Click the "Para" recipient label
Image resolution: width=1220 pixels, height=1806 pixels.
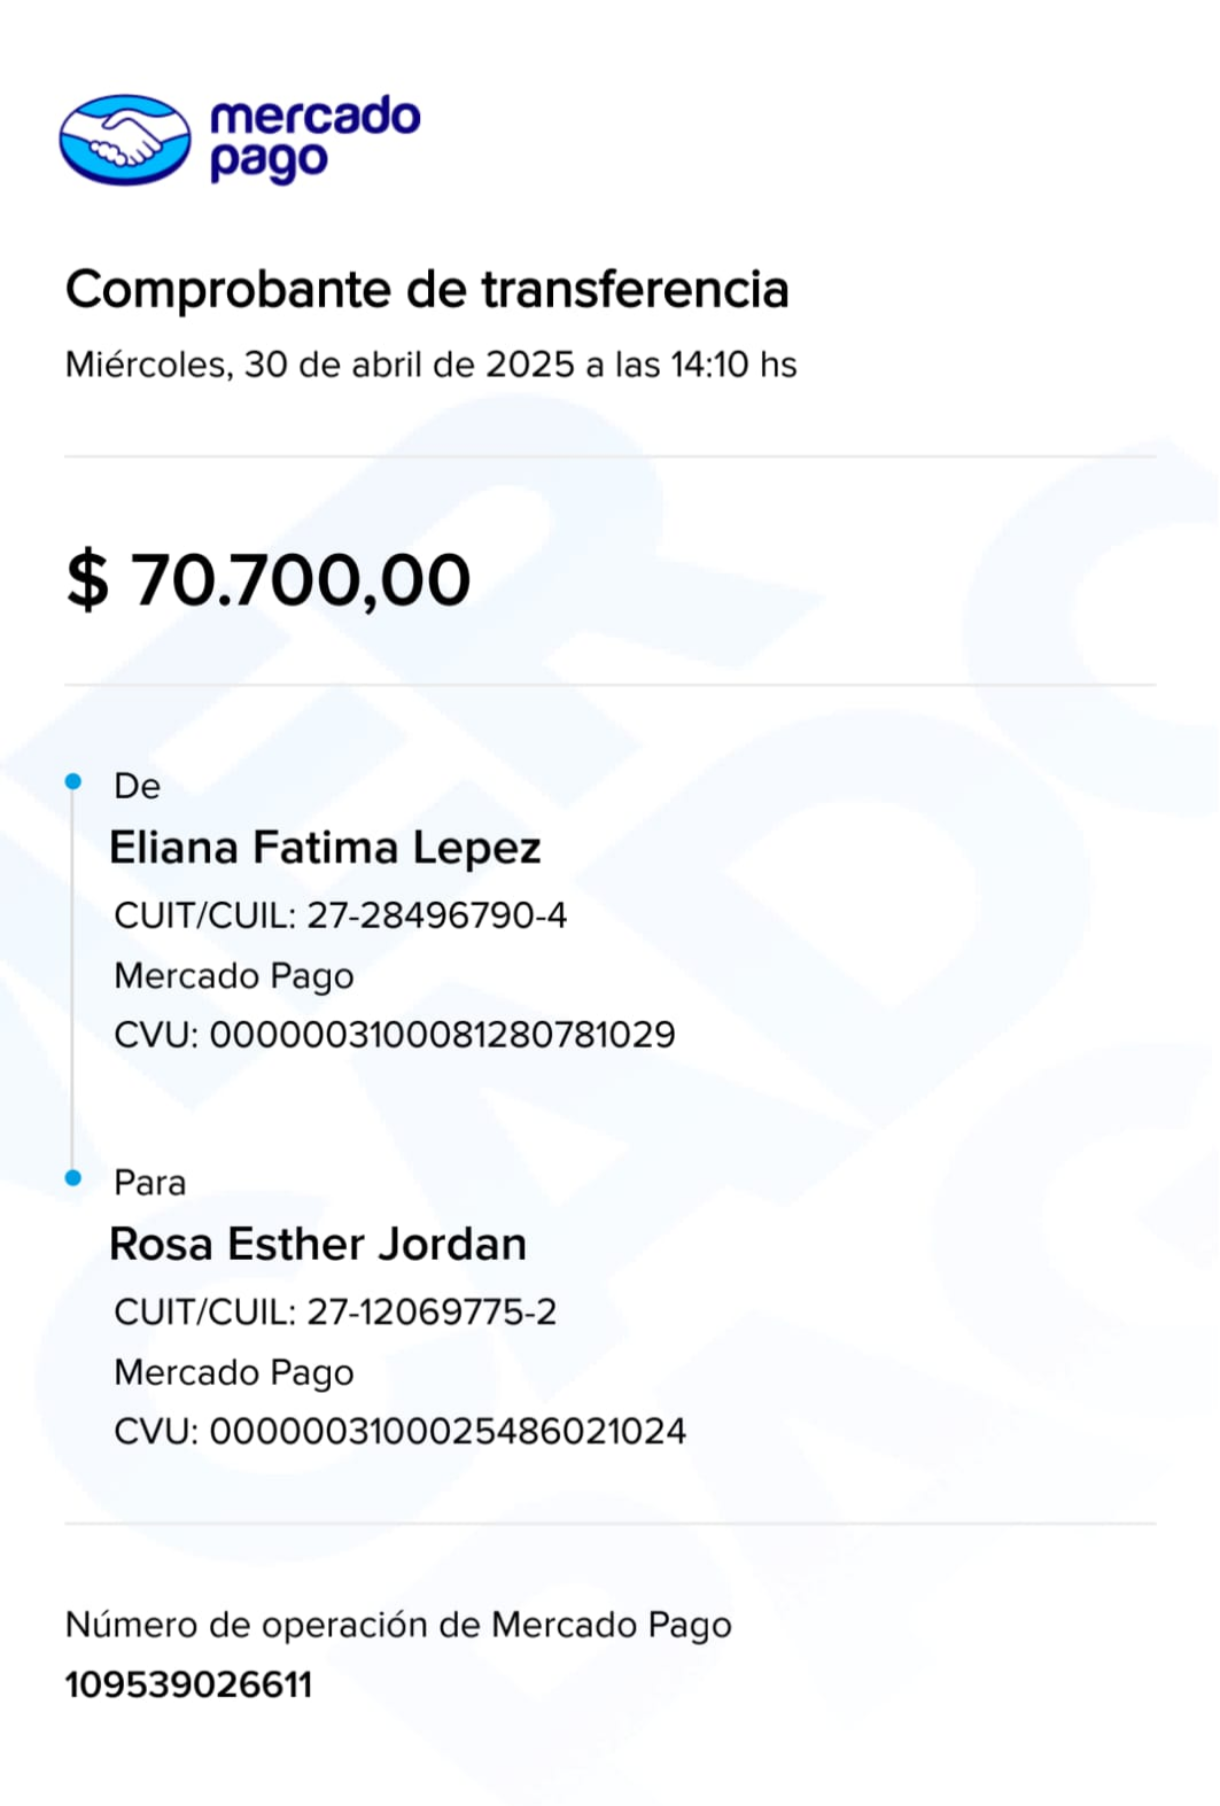[150, 1183]
